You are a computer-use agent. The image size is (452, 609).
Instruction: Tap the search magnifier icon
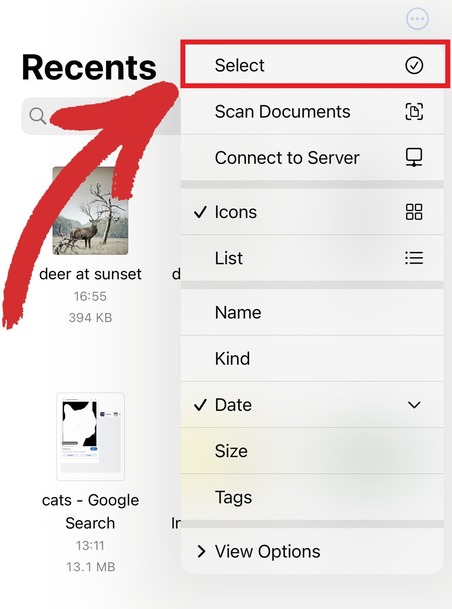38,116
